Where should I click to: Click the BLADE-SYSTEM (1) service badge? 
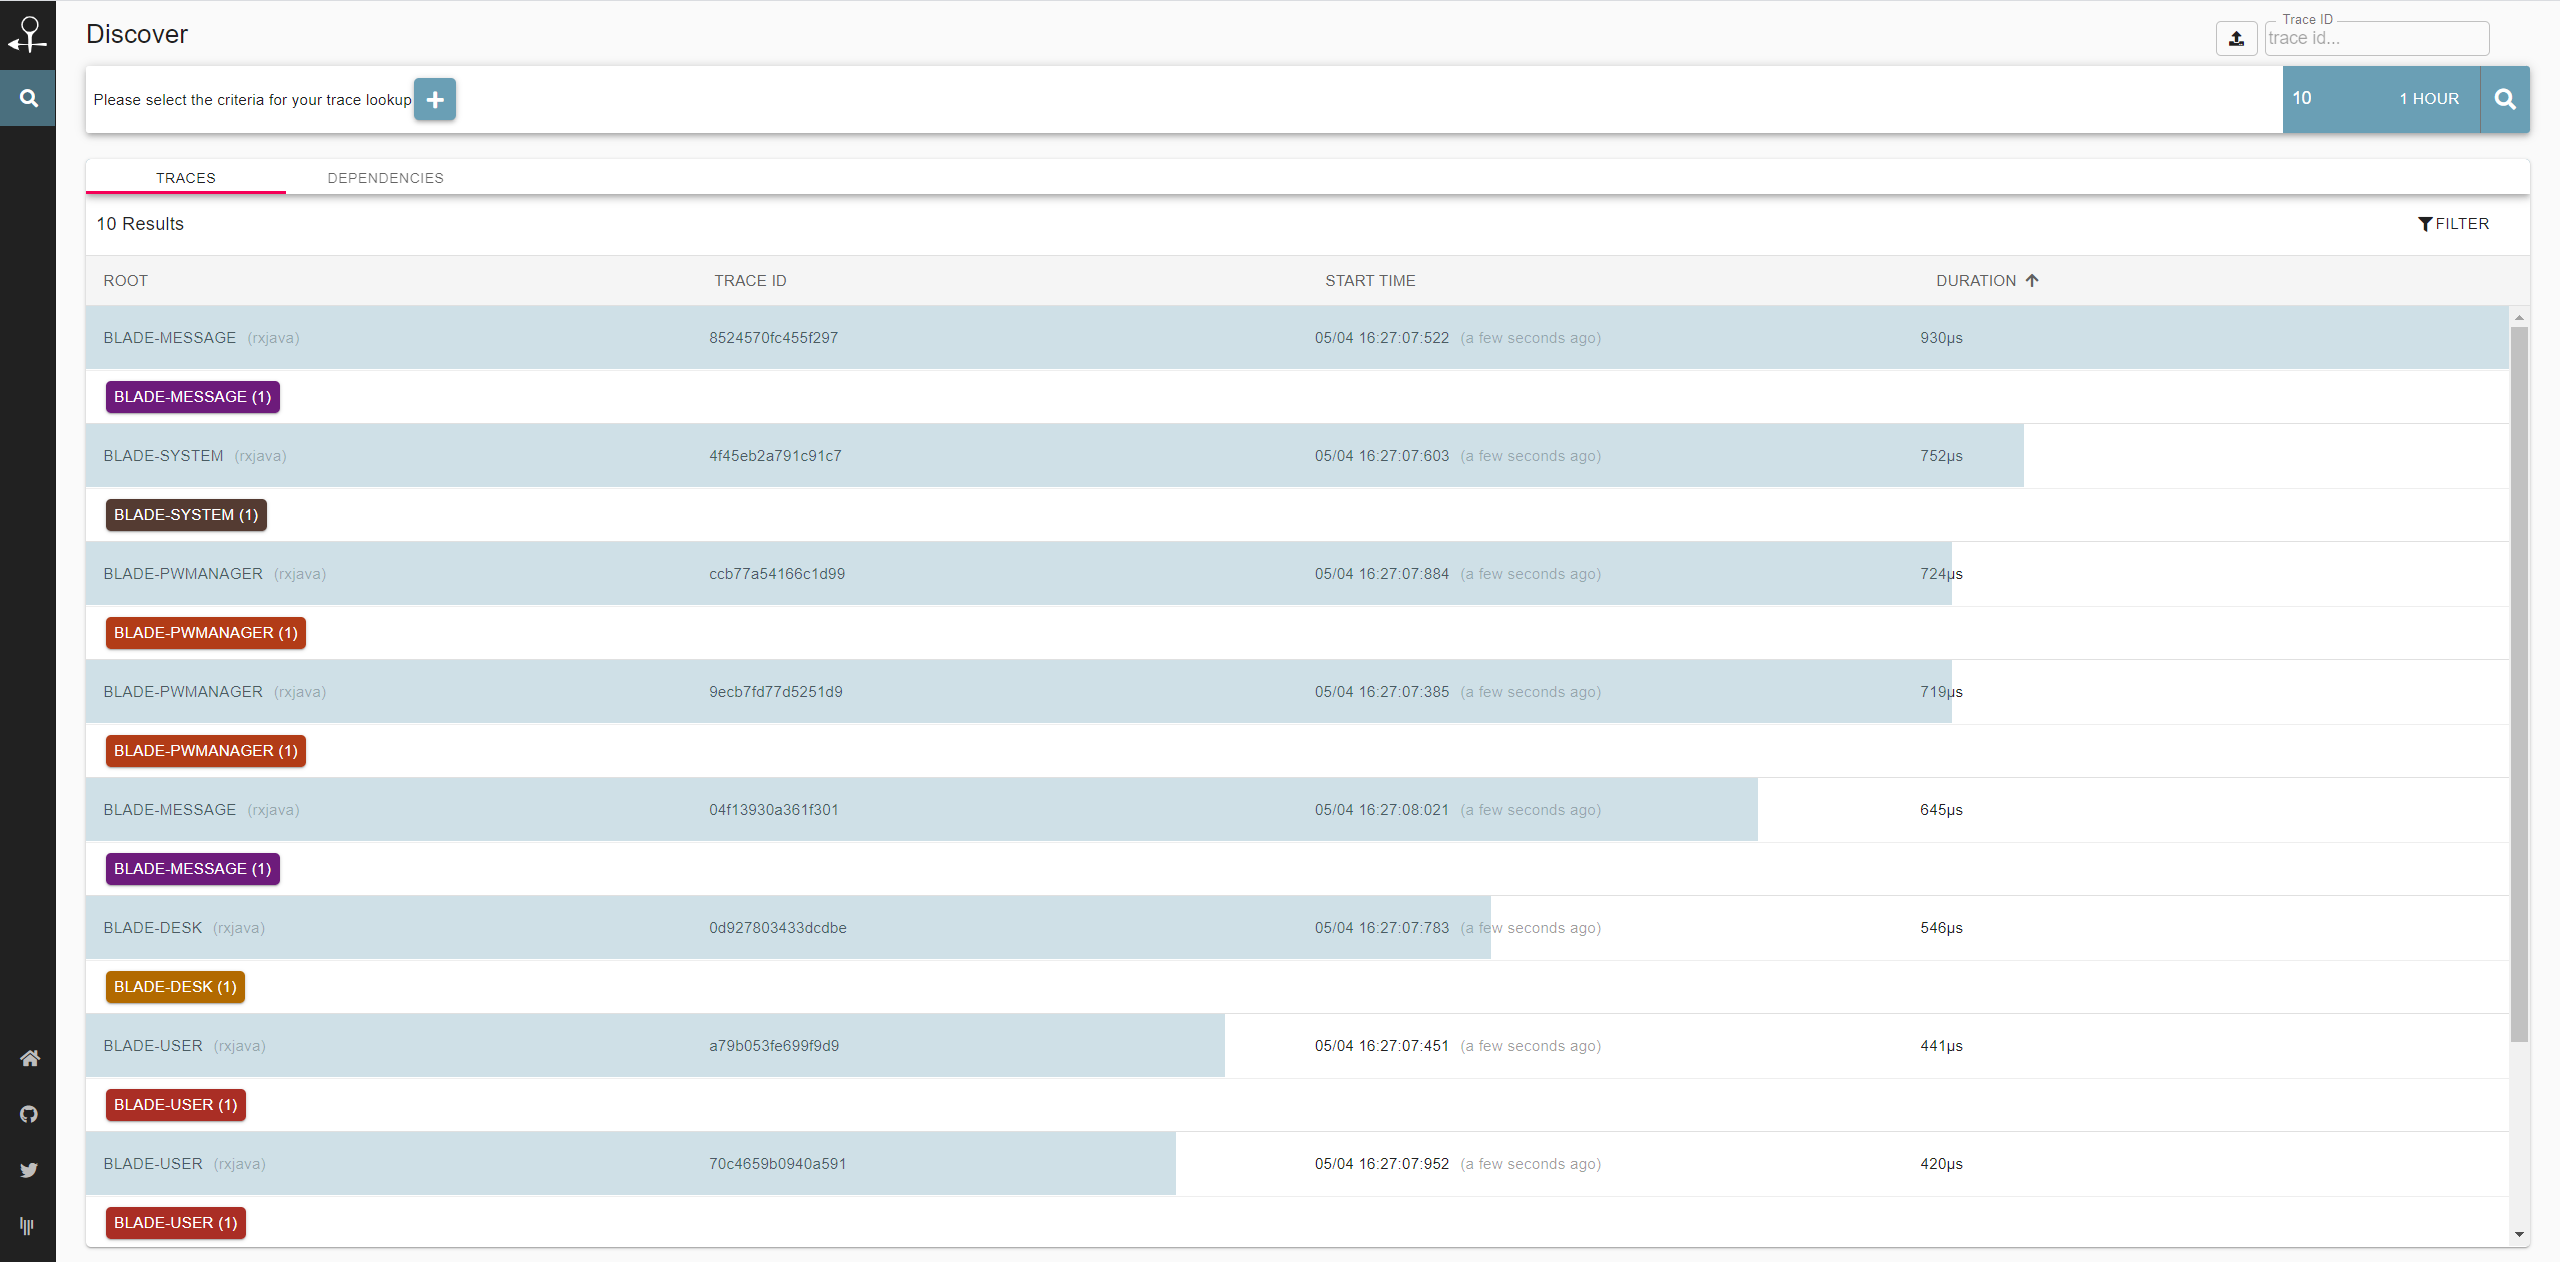(186, 515)
